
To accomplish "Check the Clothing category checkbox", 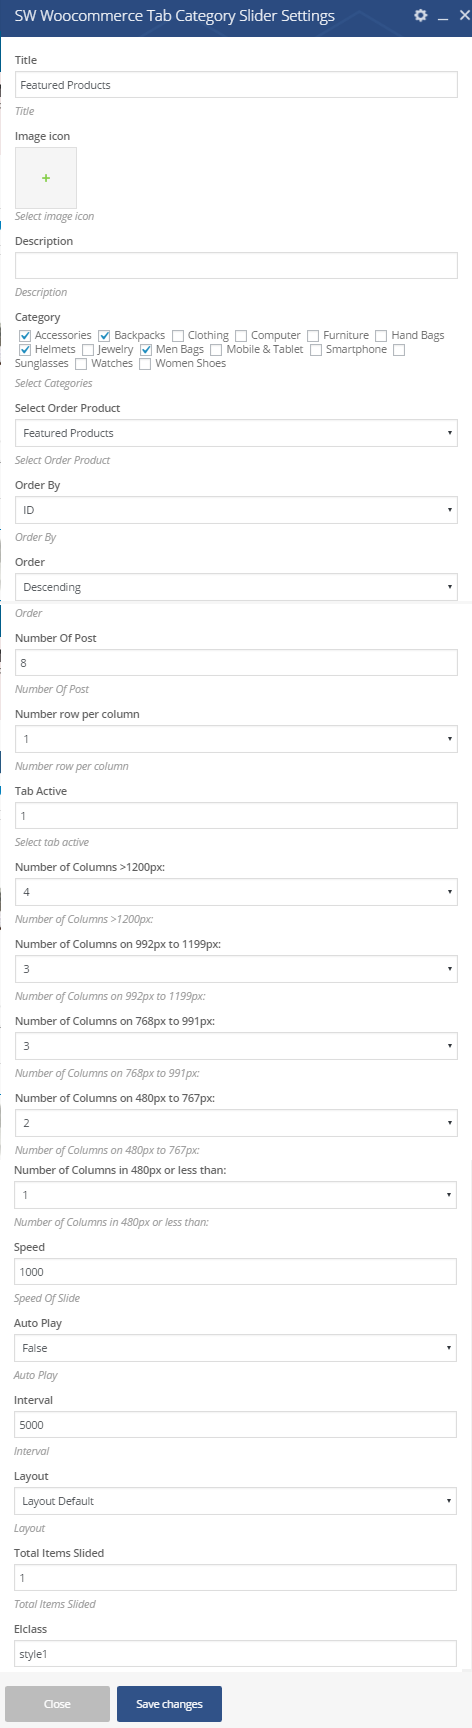I will [x=178, y=336].
